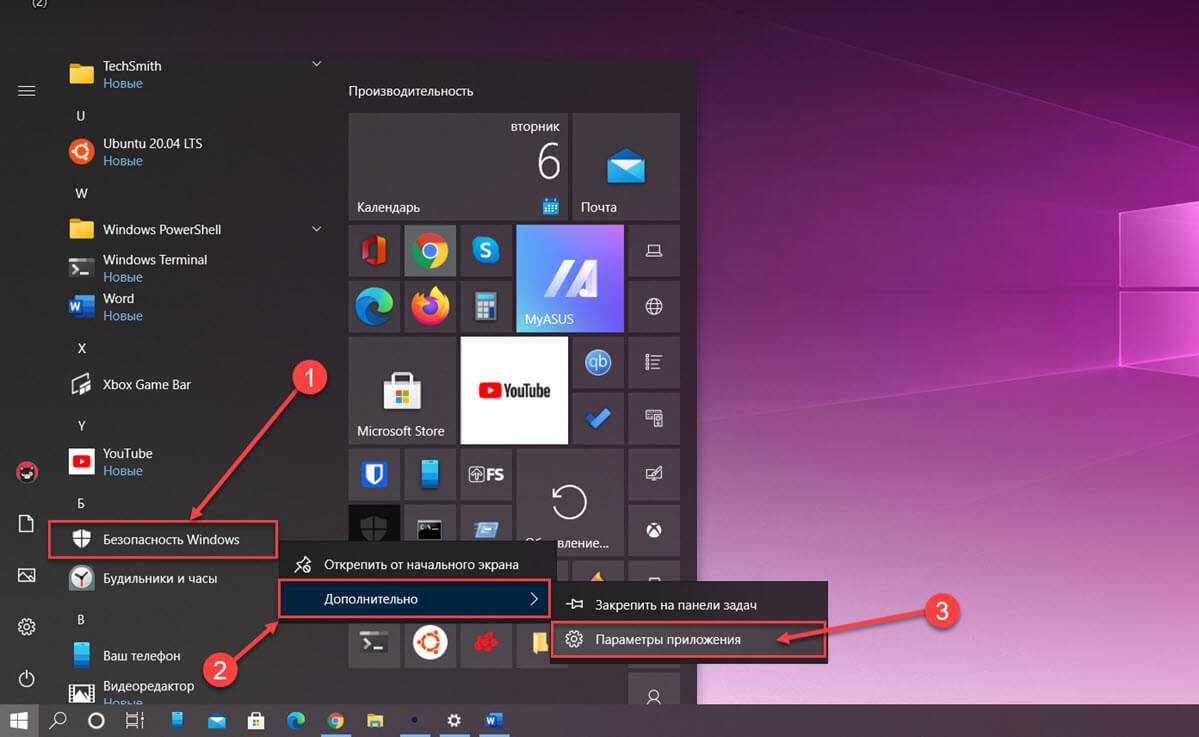Select Параметры приложения in the submenu
Viewport: 1199px width, 737px height.
(667, 639)
